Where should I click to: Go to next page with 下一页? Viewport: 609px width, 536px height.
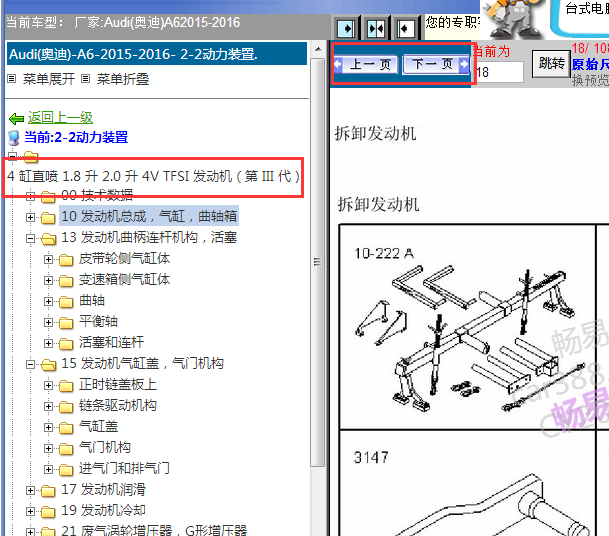pos(436,64)
